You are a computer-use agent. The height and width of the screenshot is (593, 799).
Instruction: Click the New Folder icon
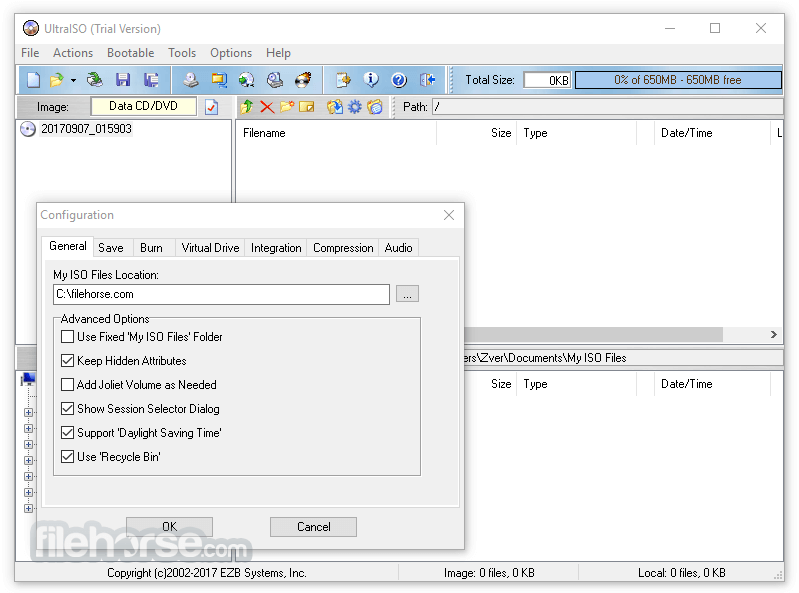tap(287, 107)
